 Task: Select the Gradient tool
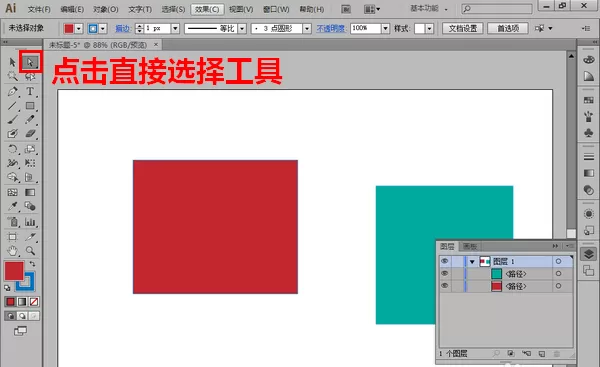(x=30, y=192)
